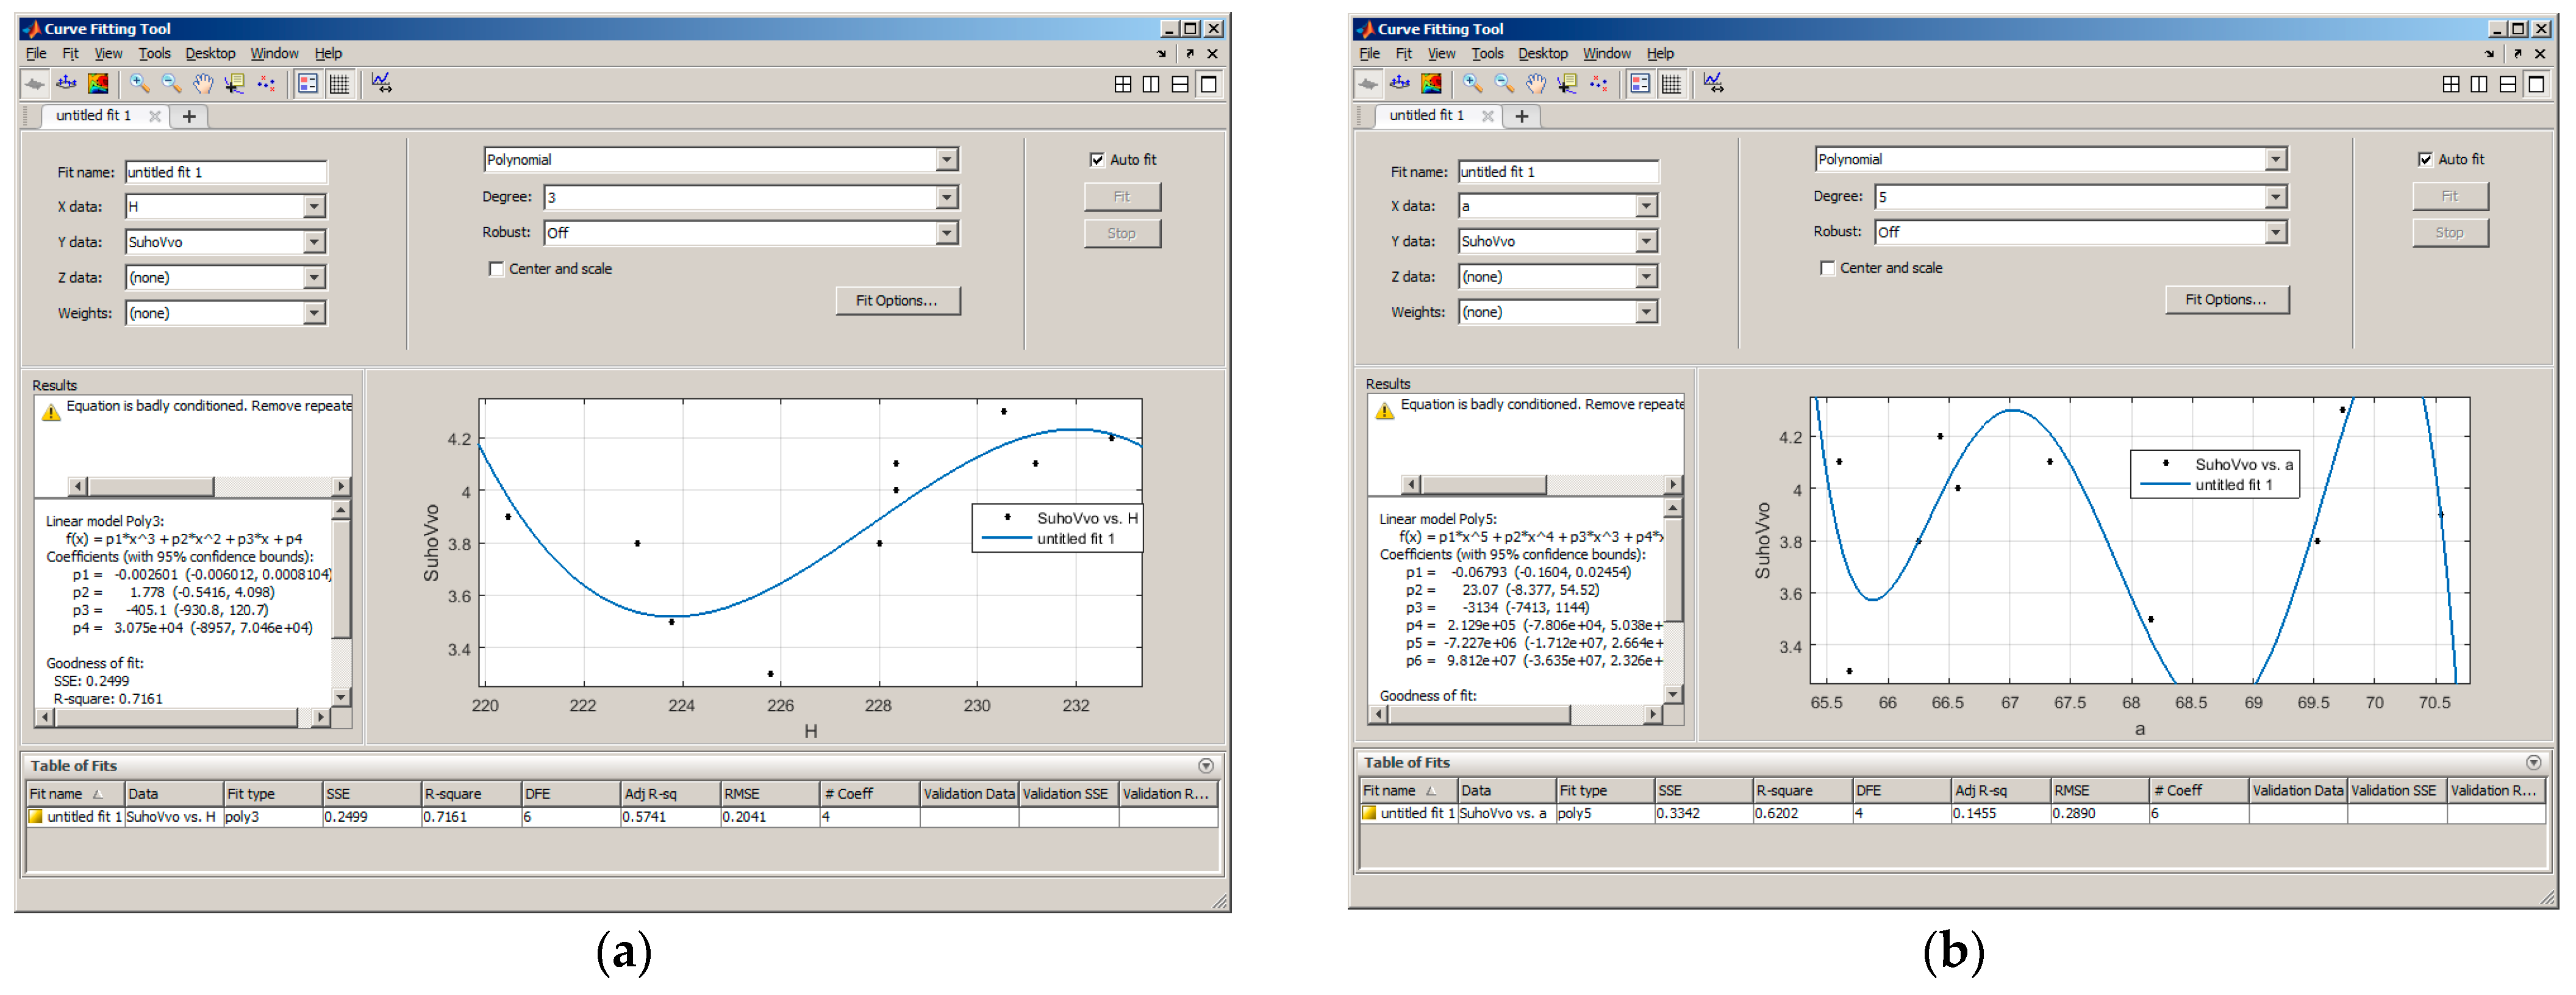
Task: Open Degree dropdown showing 5, right window
Action: point(2276,197)
